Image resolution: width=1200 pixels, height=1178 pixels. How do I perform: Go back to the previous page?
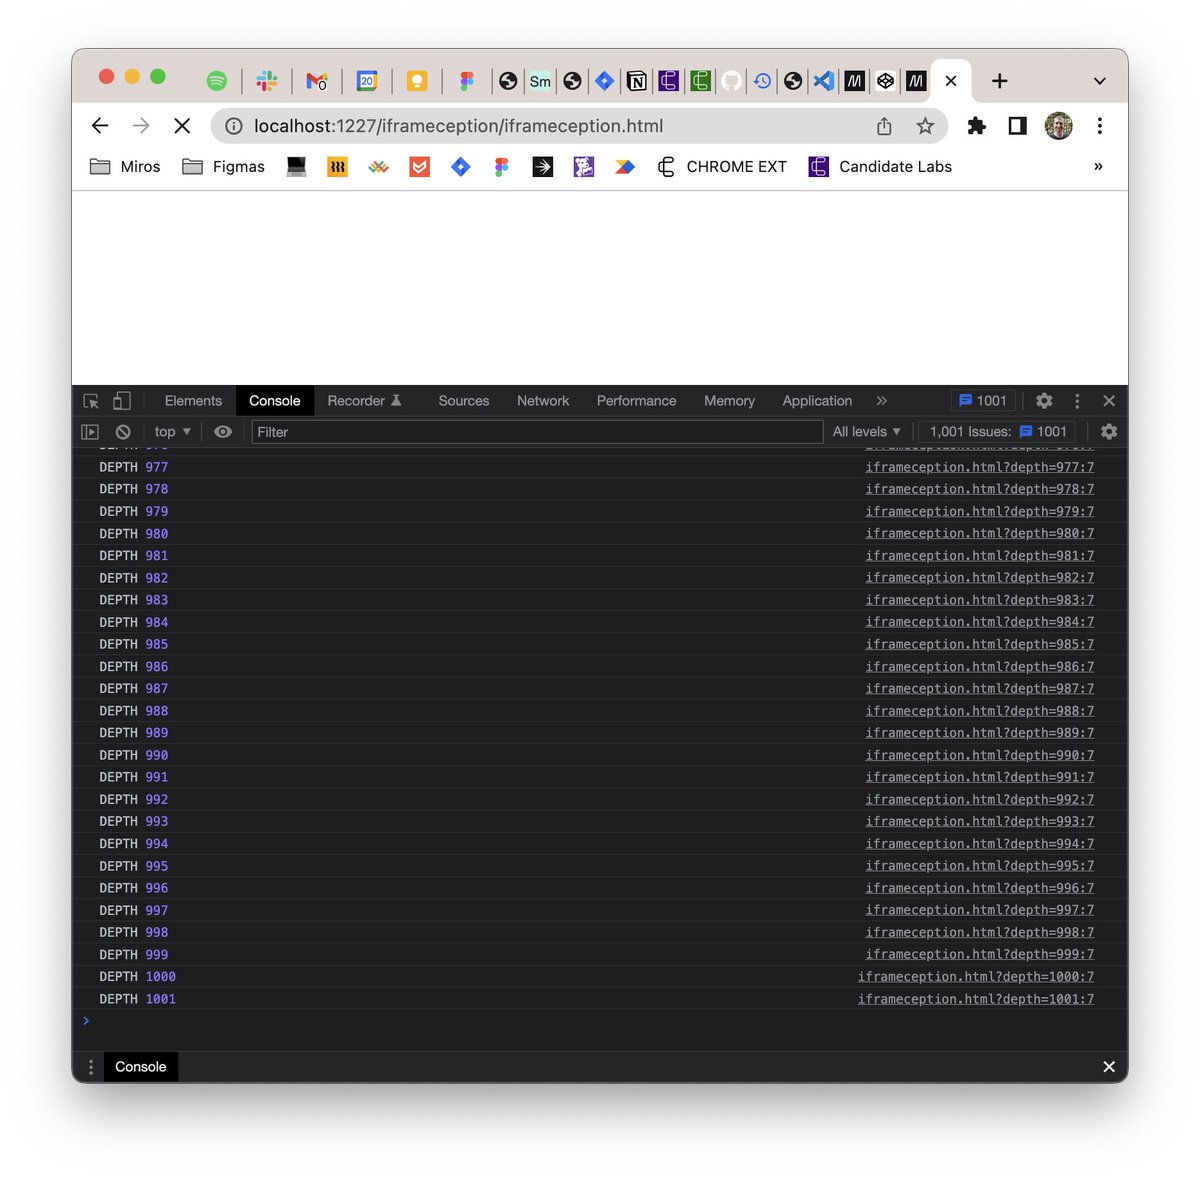[x=100, y=126]
